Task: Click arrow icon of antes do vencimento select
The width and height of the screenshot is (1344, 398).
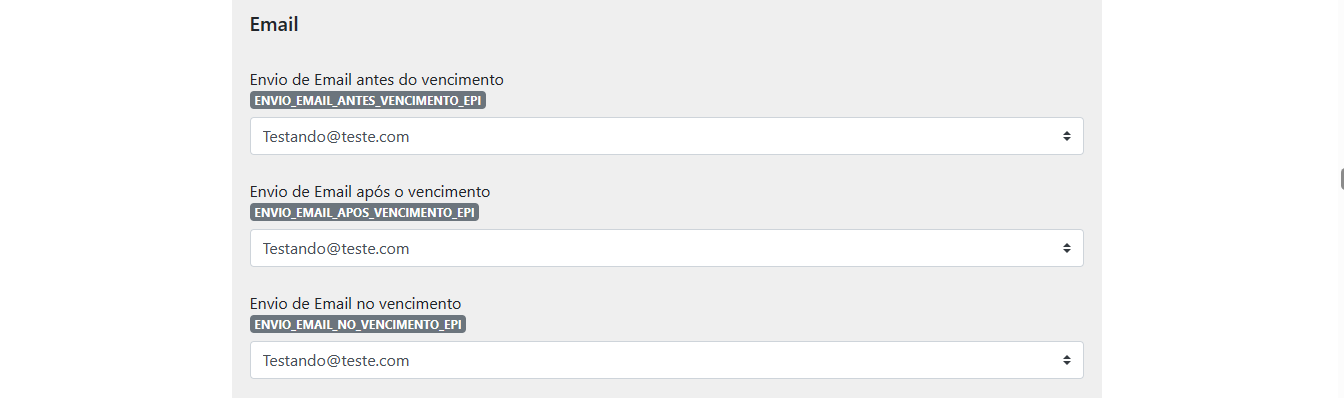Action: [x=1067, y=136]
